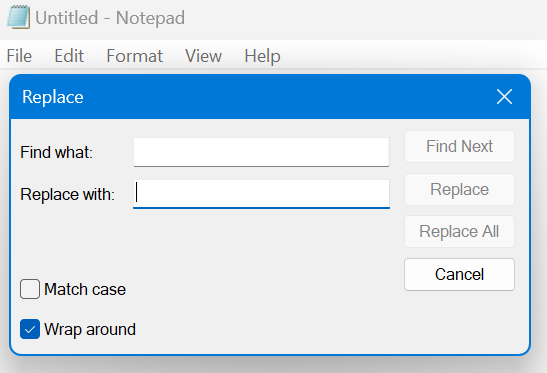Close the Replace dialog with X
The width and height of the screenshot is (547, 373).
pos(504,97)
